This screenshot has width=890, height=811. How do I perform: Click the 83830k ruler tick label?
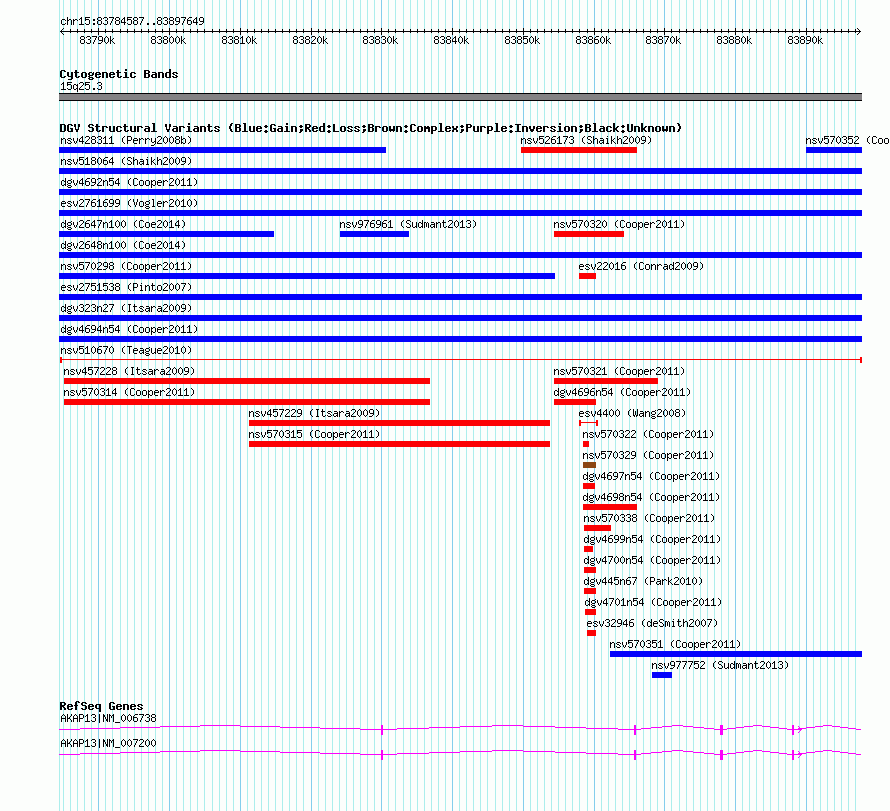pyautogui.click(x=380, y=40)
